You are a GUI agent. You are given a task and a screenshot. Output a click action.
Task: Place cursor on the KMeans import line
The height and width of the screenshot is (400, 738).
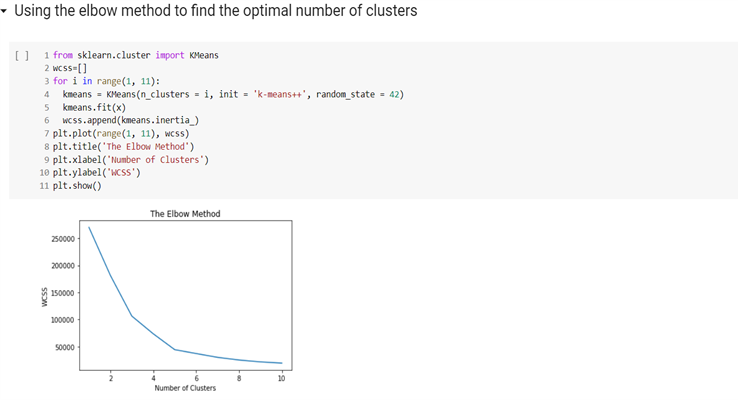(x=136, y=55)
